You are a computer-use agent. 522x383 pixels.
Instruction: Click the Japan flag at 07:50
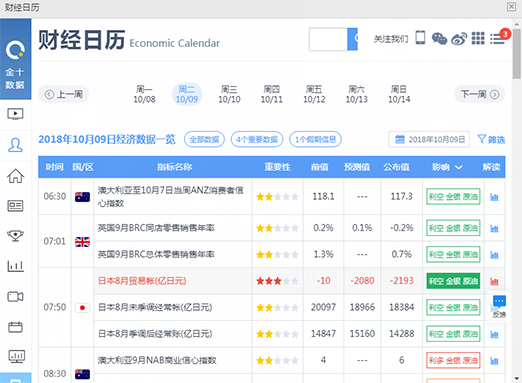click(82, 307)
